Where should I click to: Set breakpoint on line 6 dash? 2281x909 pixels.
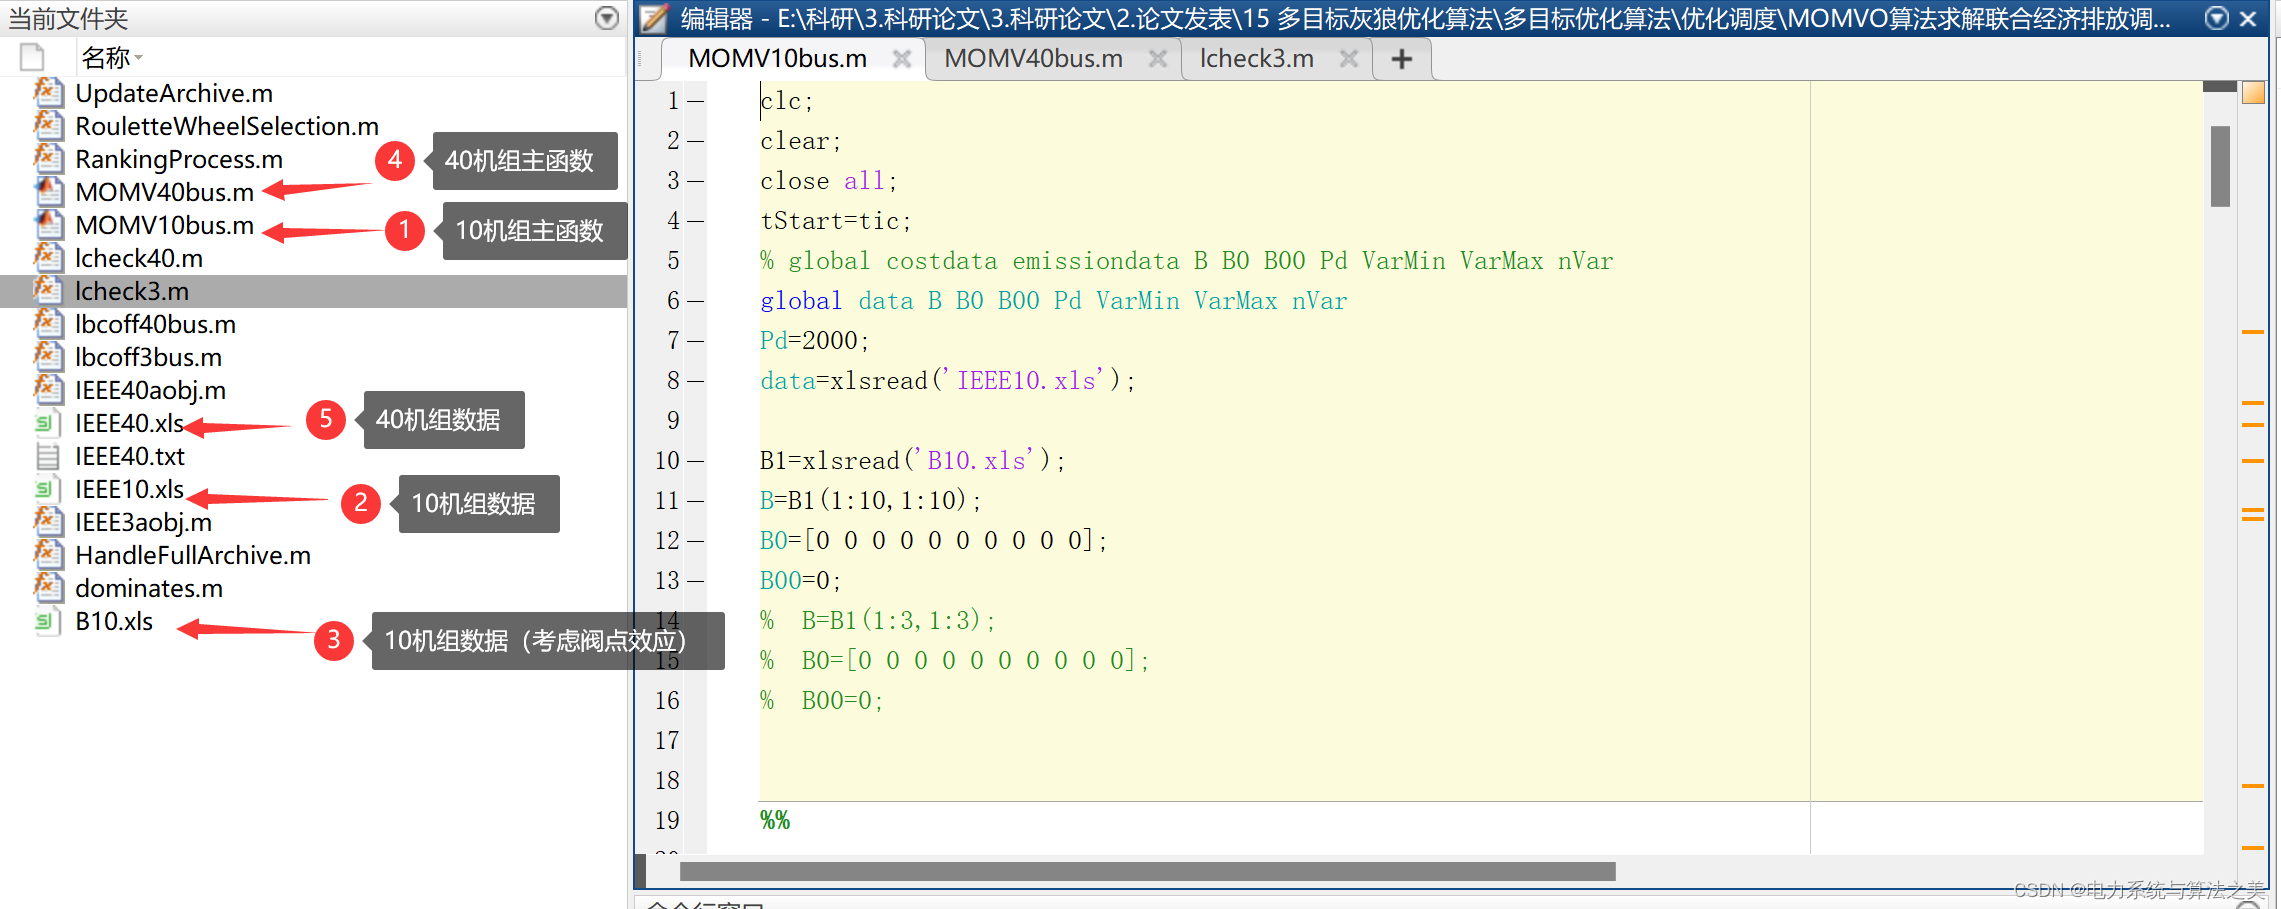pos(696,301)
